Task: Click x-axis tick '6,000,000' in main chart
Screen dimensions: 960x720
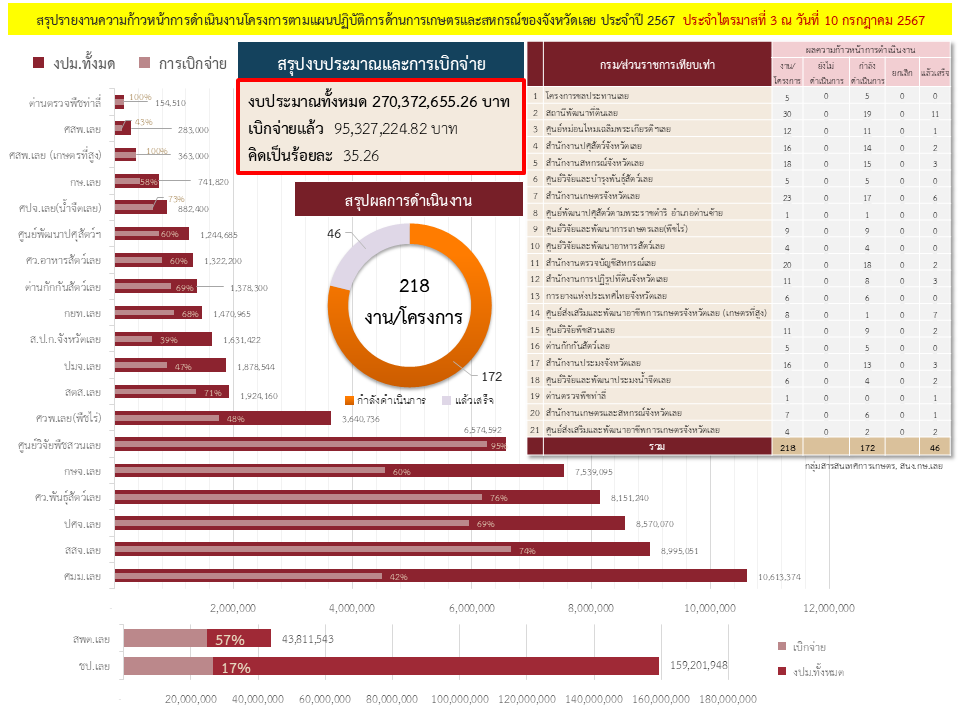Action: coord(471,608)
